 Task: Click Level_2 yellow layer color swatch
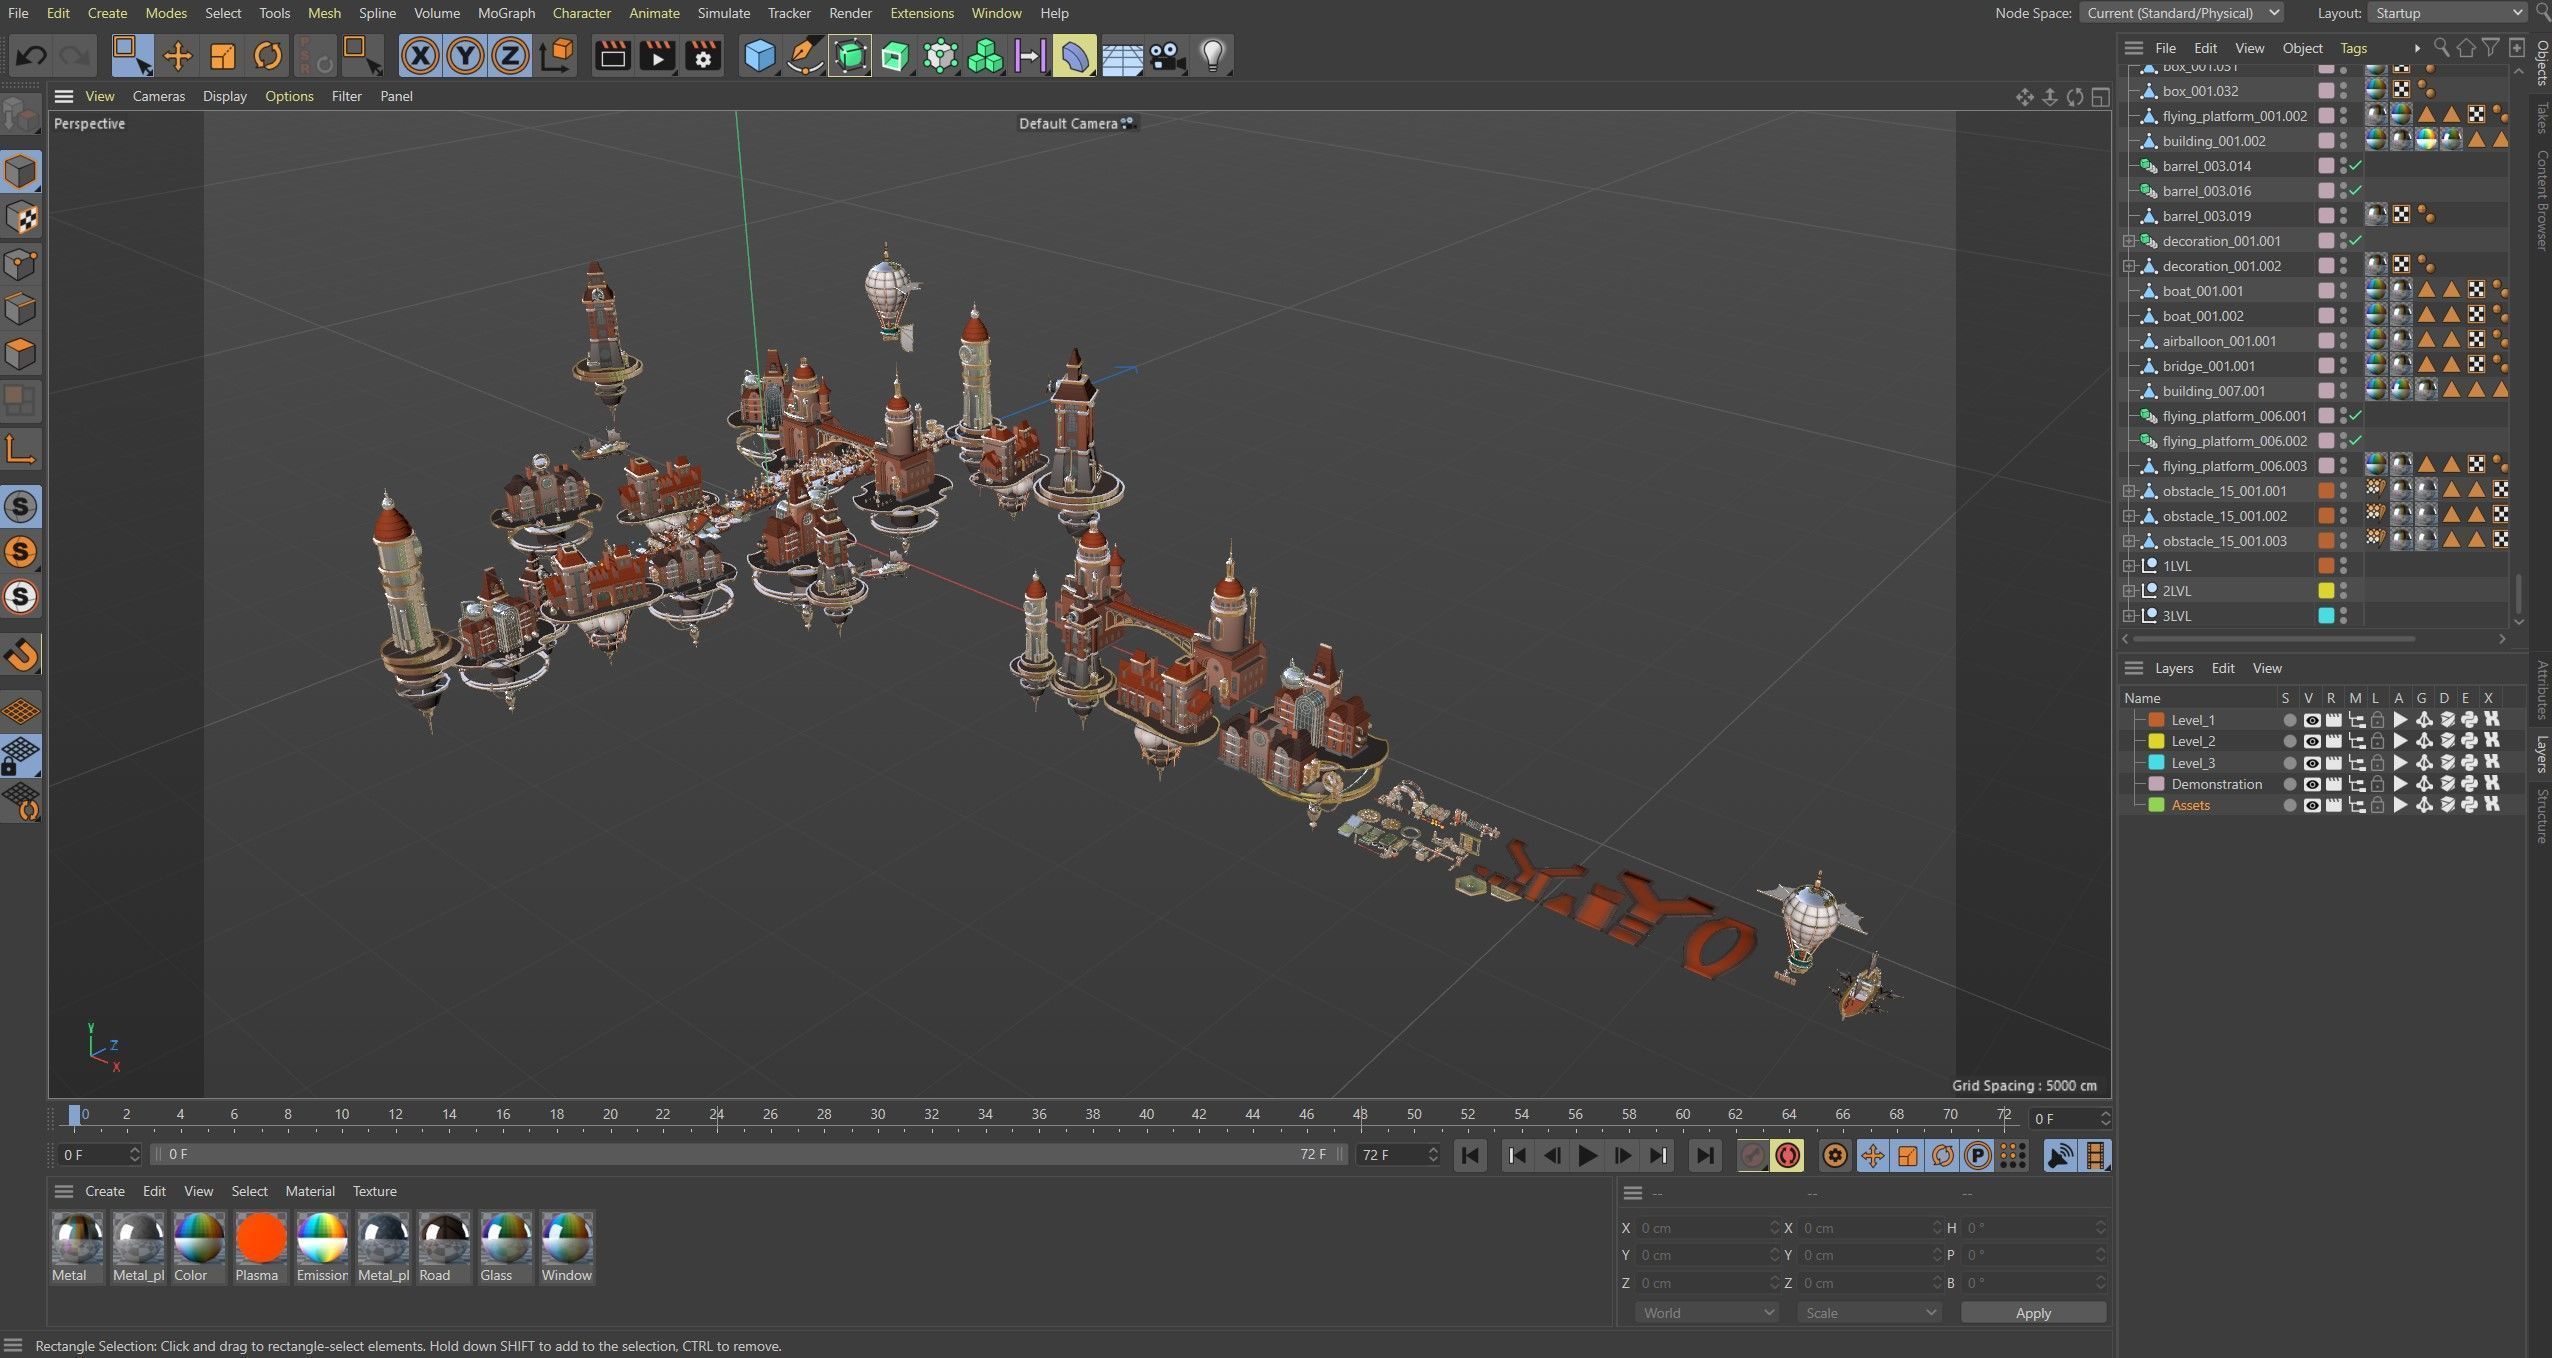click(x=2156, y=741)
